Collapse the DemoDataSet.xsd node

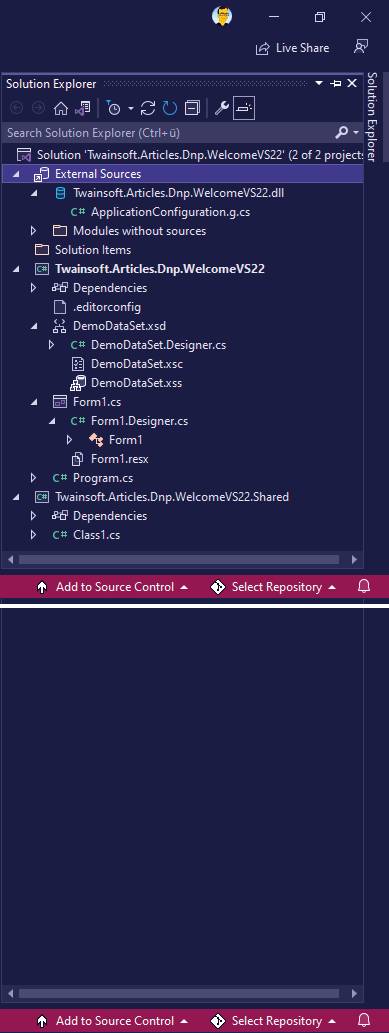coord(34,325)
